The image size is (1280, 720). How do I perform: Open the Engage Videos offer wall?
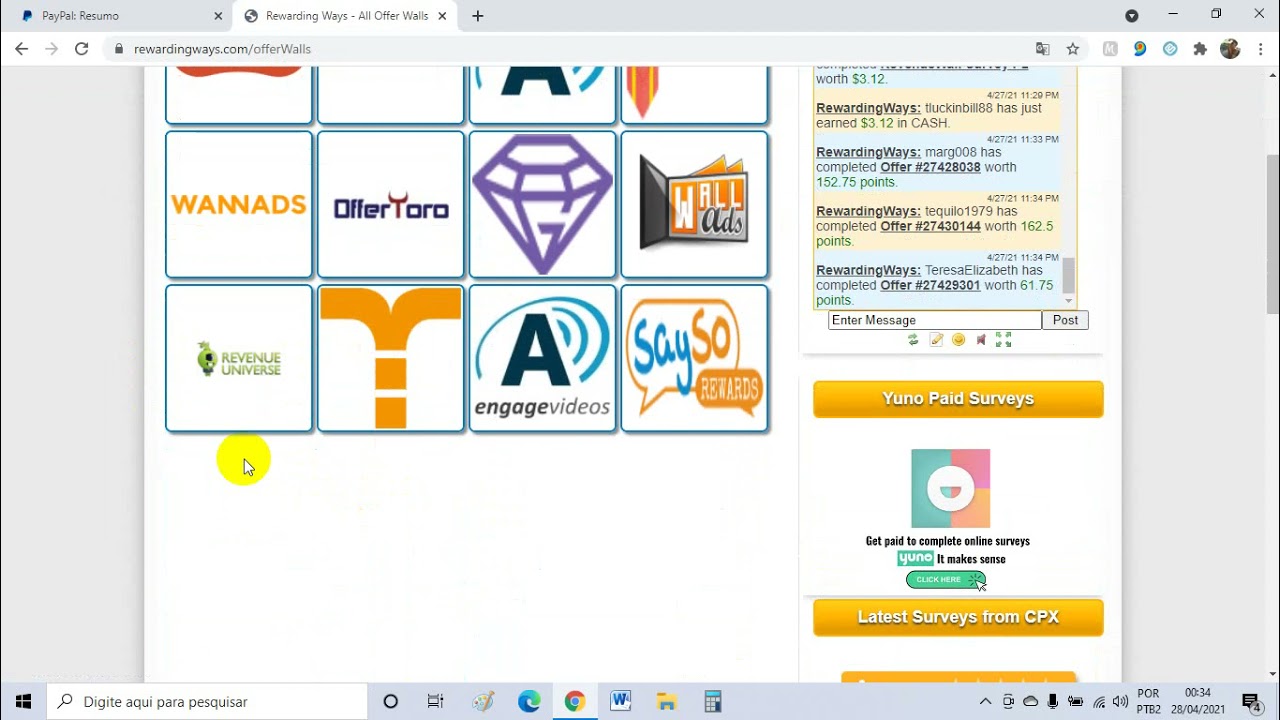pyautogui.click(x=543, y=358)
